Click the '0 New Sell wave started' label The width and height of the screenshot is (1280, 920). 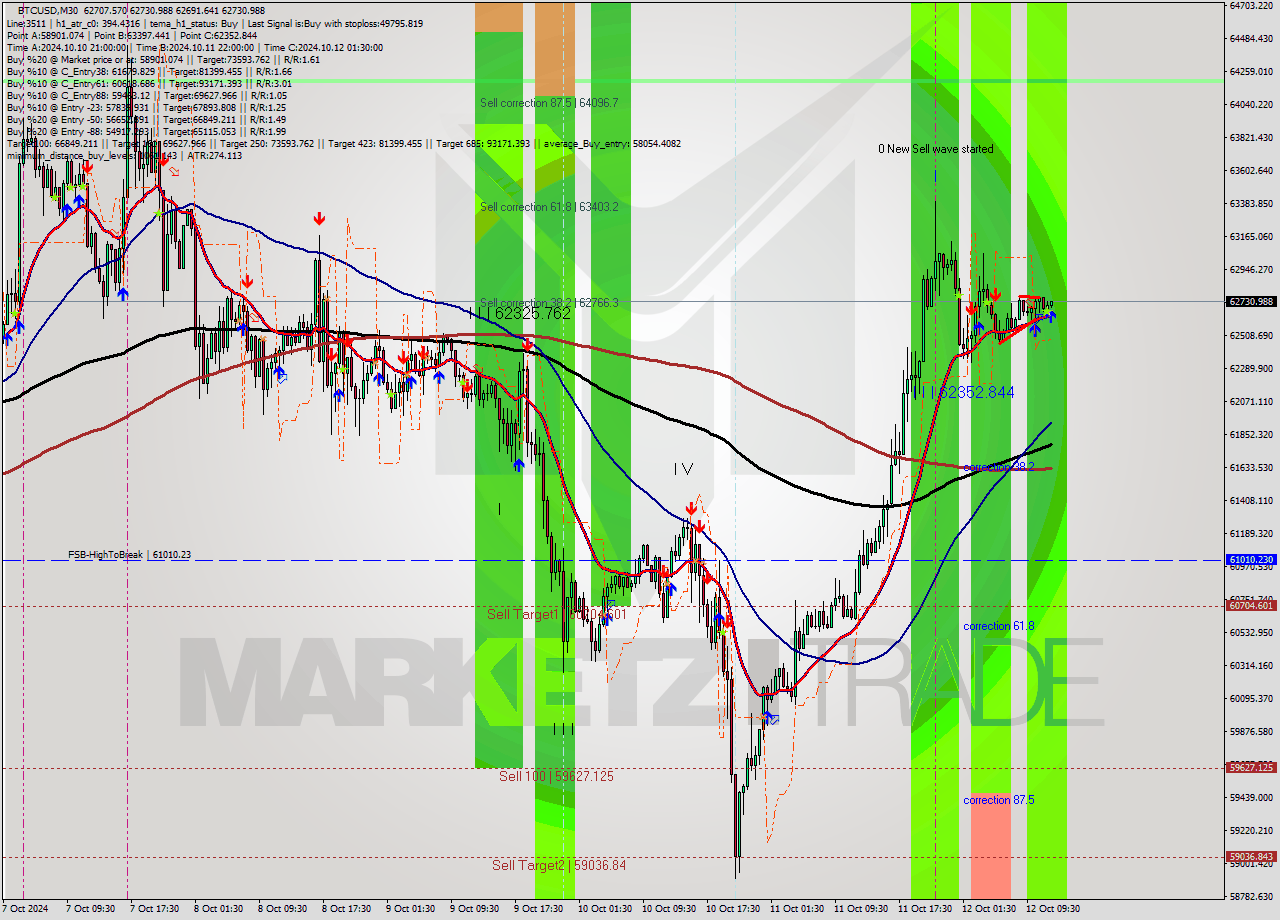[936, 149]
